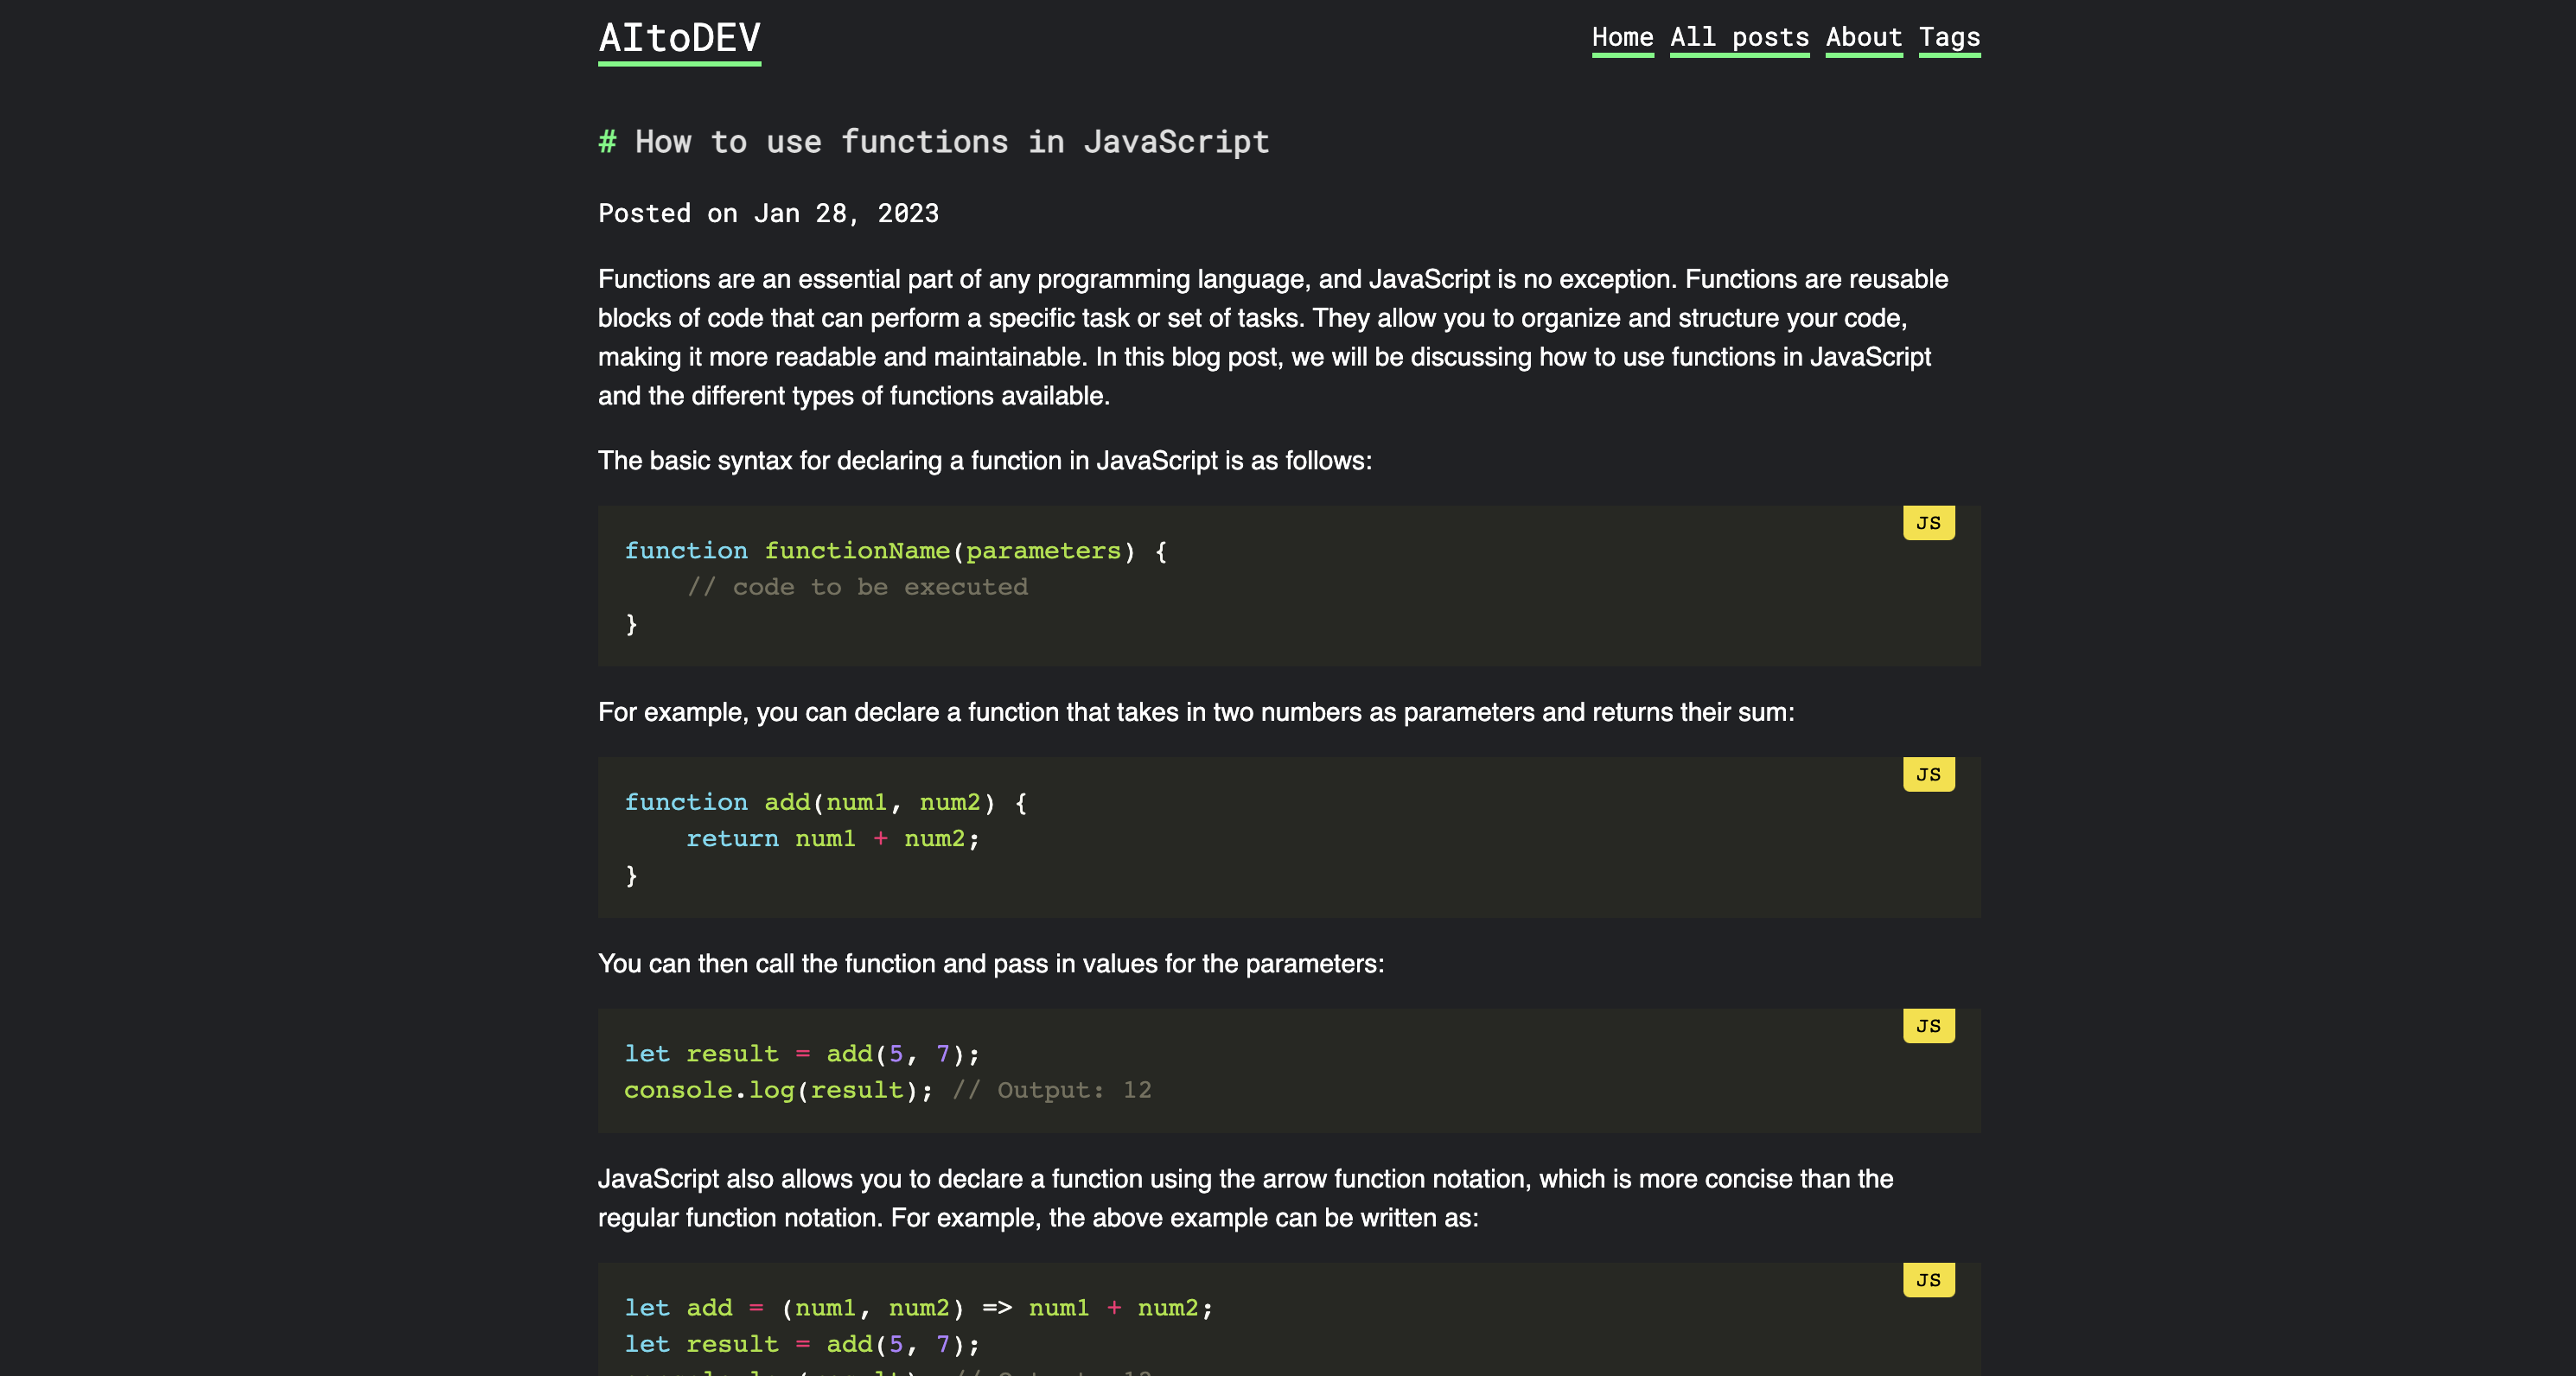This screenshot has width=2576, height=1376.
Task: Click the code line "return num1 + num2;"
Action: (x=832, y=839)
